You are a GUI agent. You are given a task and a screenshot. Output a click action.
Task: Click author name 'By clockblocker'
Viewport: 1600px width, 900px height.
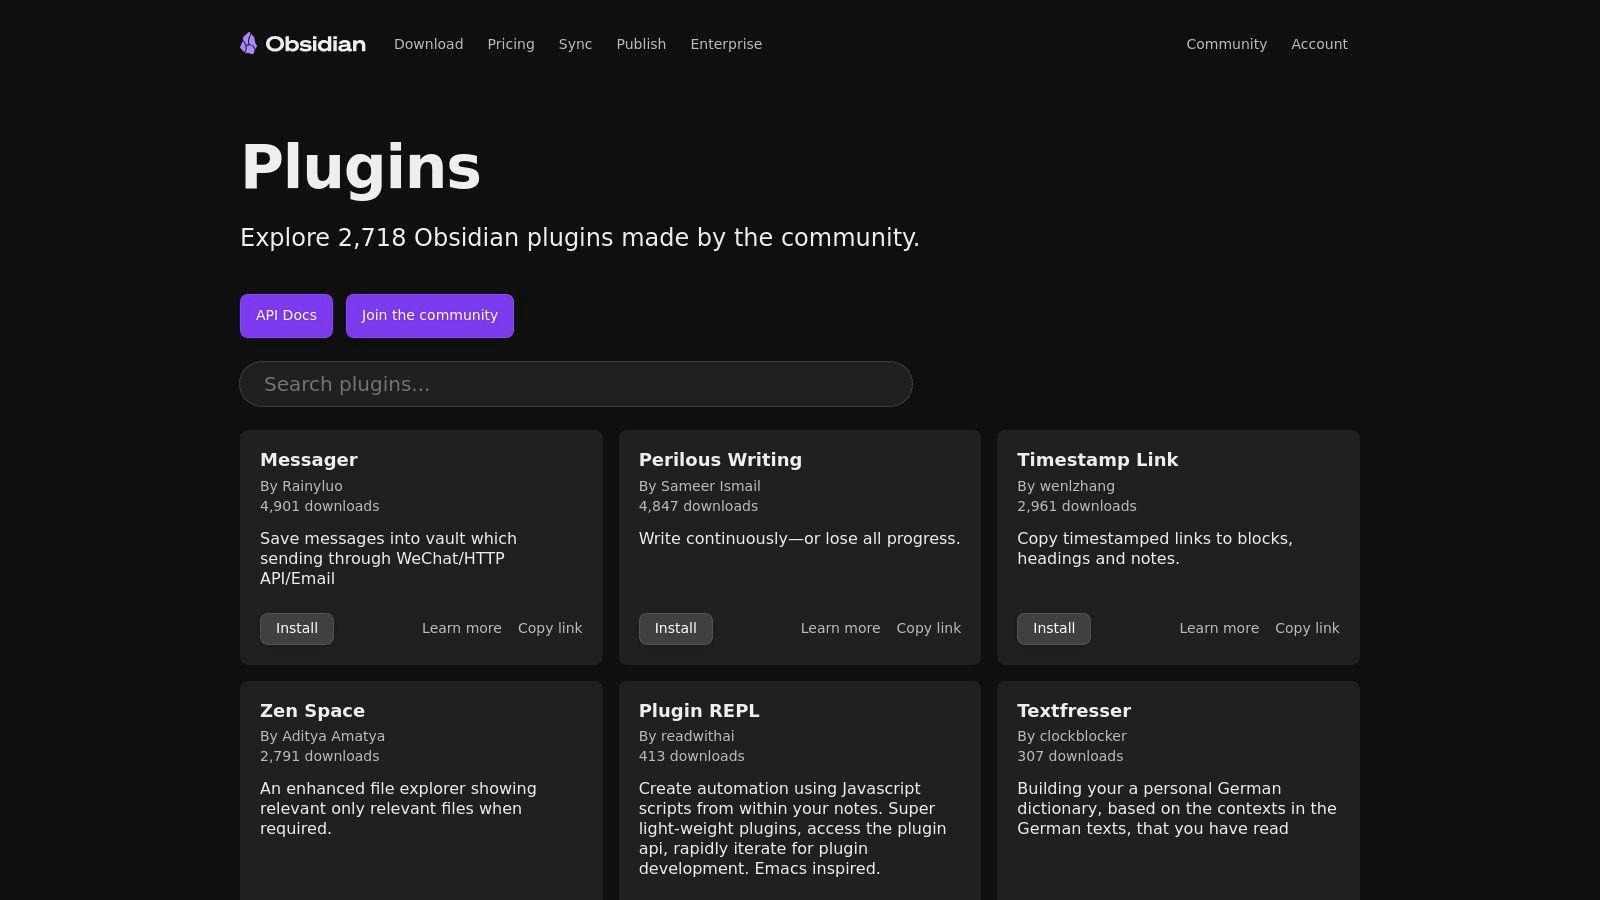pos(1072,736)
